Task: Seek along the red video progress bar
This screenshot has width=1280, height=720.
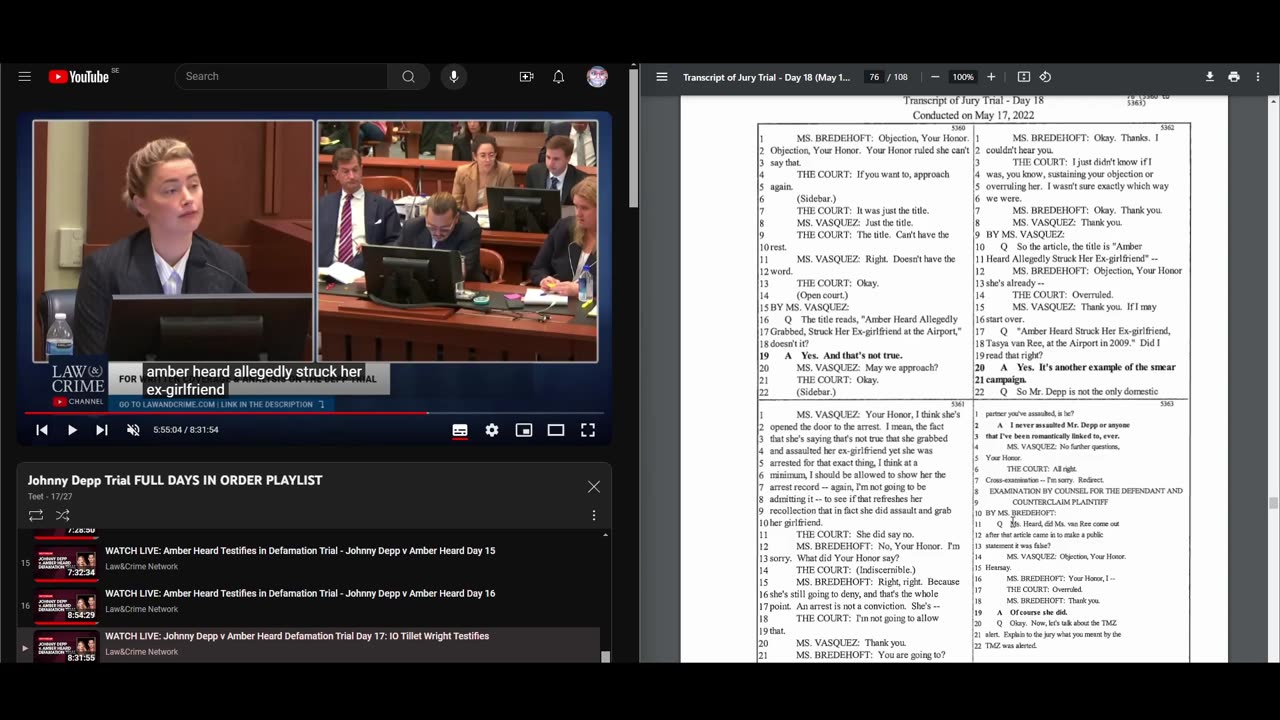Action: (x=314, y=413)
